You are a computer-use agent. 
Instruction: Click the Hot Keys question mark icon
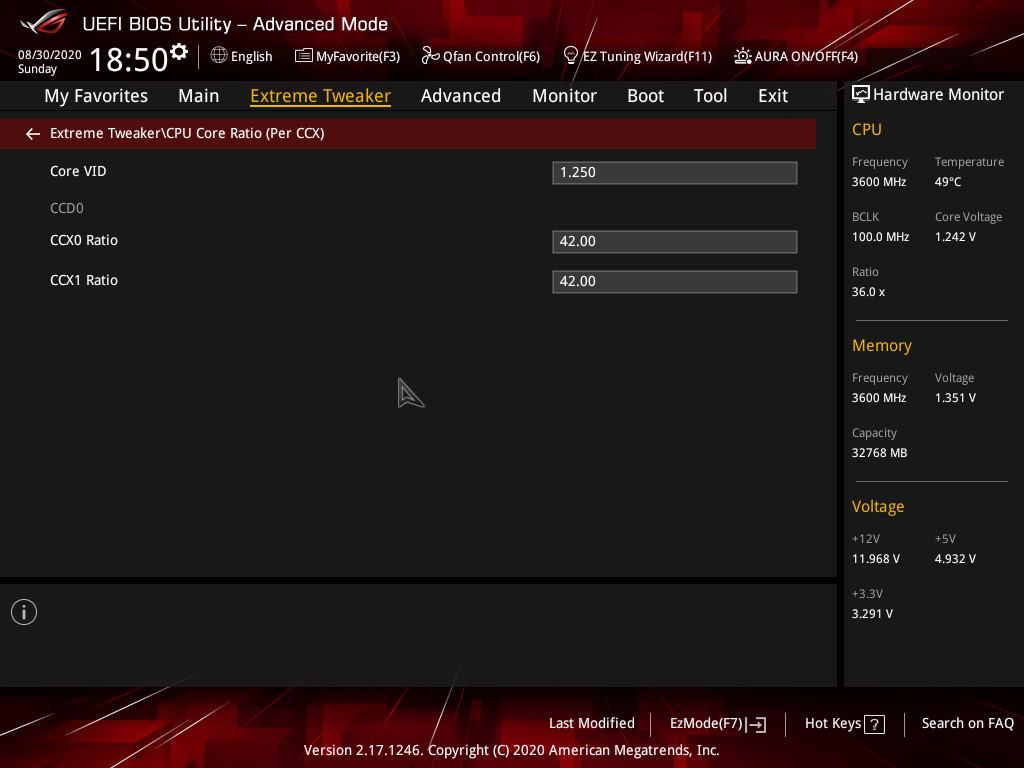[874, 724]
